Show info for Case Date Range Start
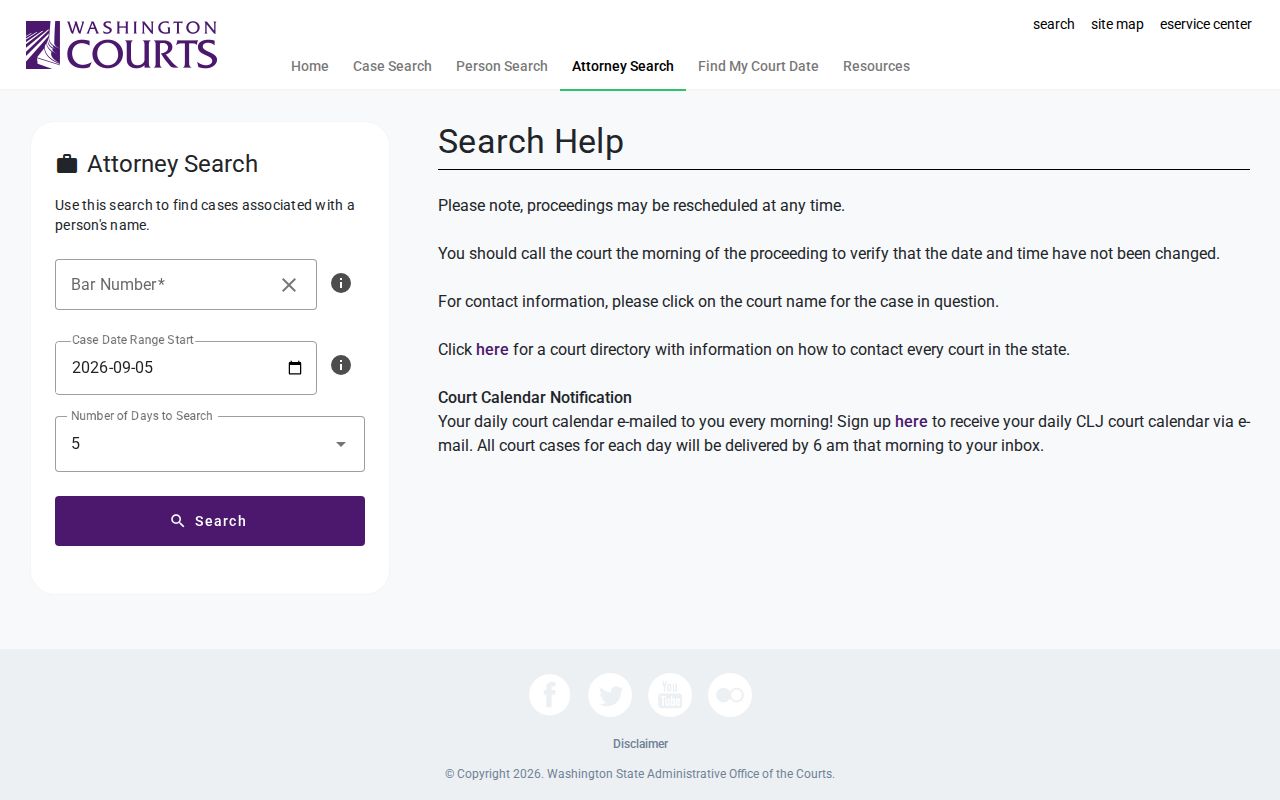Image resolution: width=1280 pixels, height=800 pixels. pos(341,365)
